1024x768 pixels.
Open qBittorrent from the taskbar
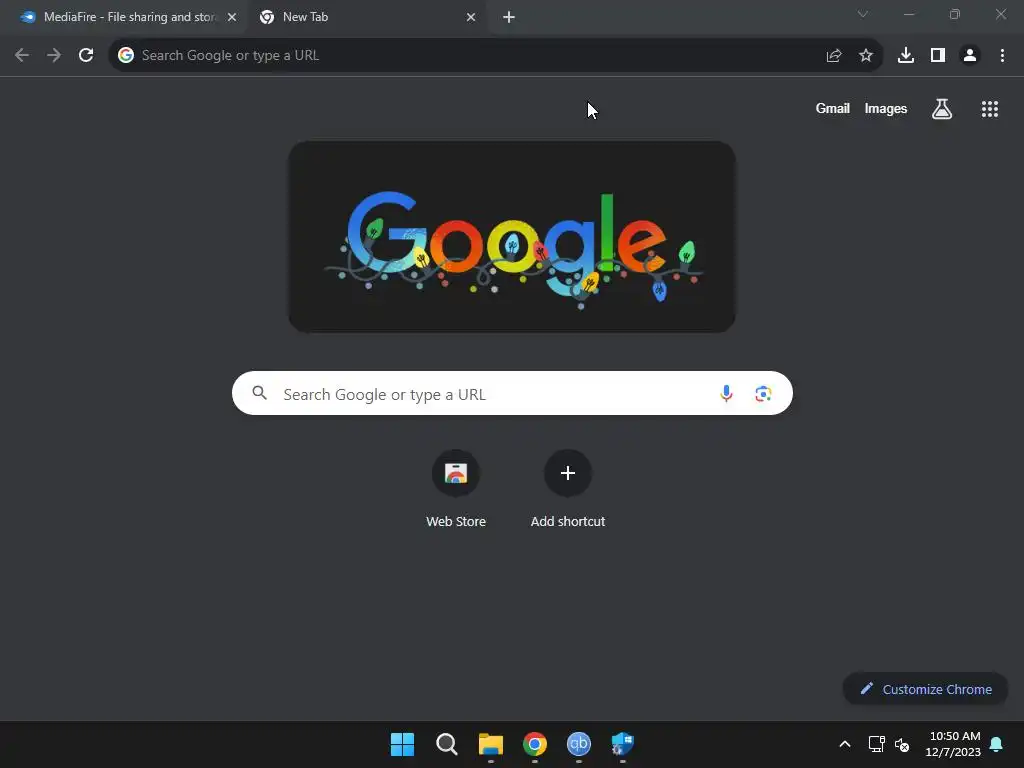tap(579, 744)
